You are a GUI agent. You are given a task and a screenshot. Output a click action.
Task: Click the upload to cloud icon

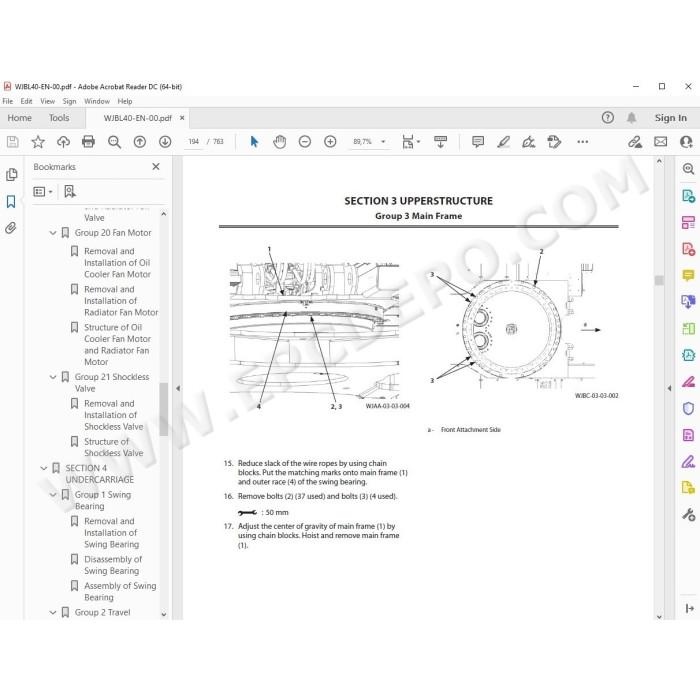click(63, 142)
